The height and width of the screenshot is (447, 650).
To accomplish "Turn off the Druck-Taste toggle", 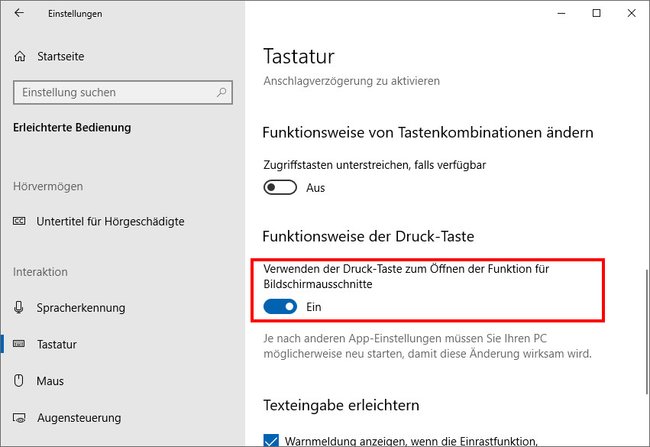I will (x=280, y=307).
